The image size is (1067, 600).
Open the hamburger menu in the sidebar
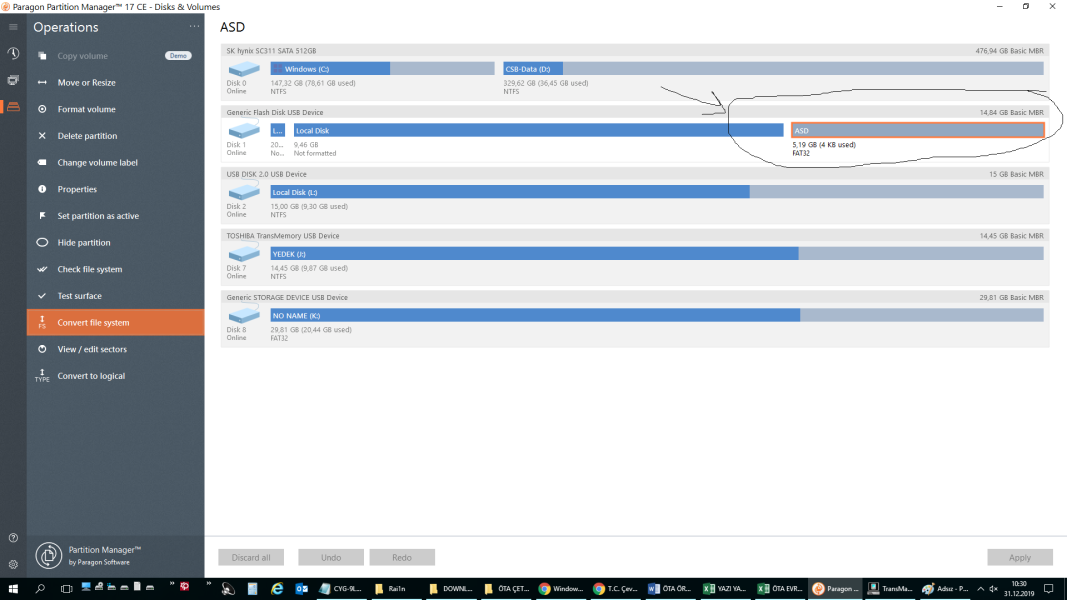coord(13,27)
